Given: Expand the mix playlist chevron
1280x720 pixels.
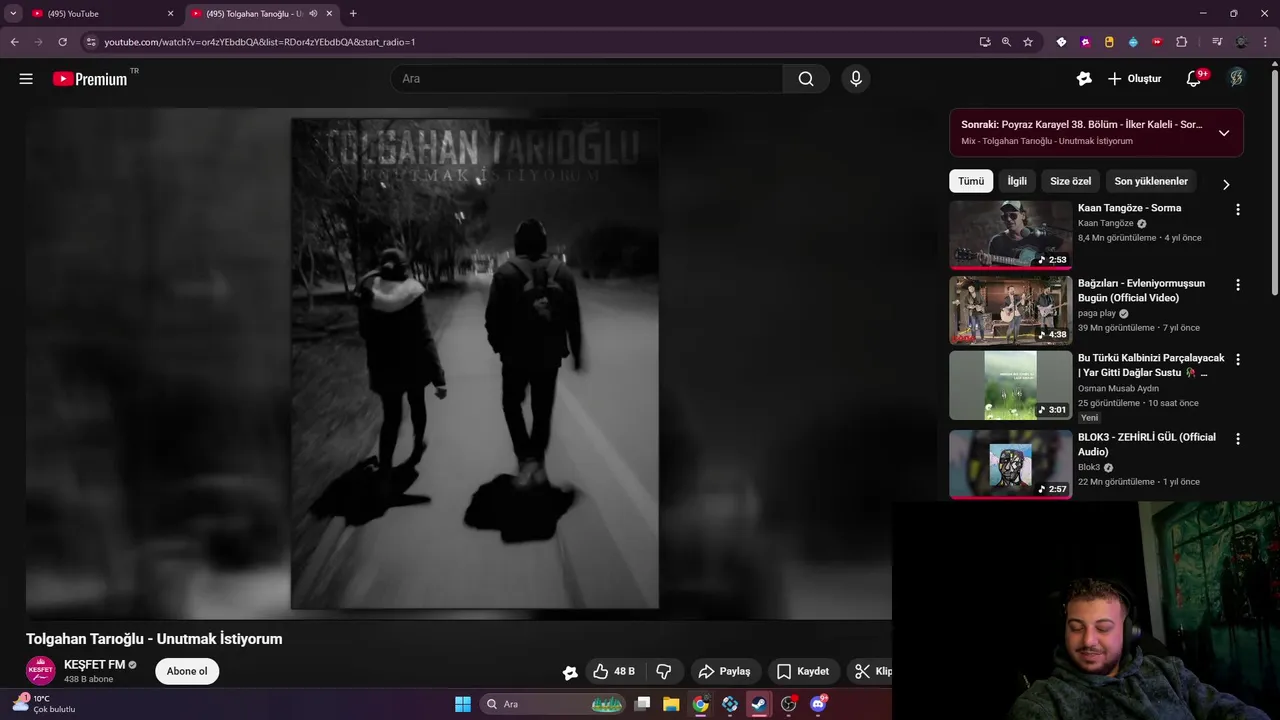Looking at the screenshot, I should (x=1224, y=133).
